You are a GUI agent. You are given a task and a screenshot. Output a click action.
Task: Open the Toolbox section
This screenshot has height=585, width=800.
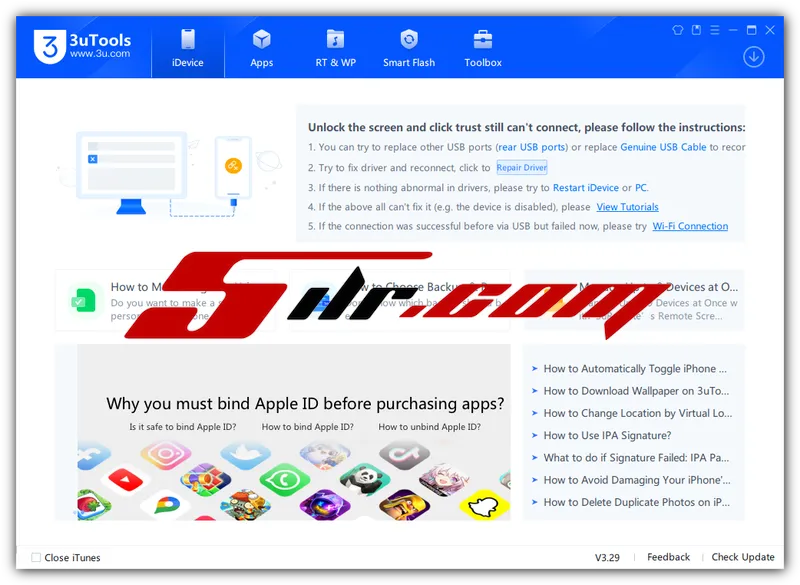(x=483, y=48)
